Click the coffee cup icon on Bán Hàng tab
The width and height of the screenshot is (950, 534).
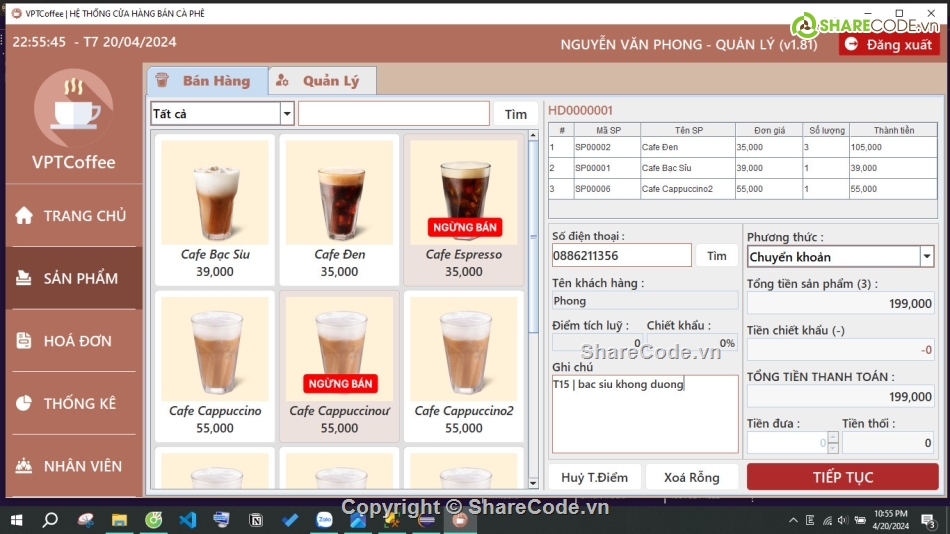tap(162, 80)
